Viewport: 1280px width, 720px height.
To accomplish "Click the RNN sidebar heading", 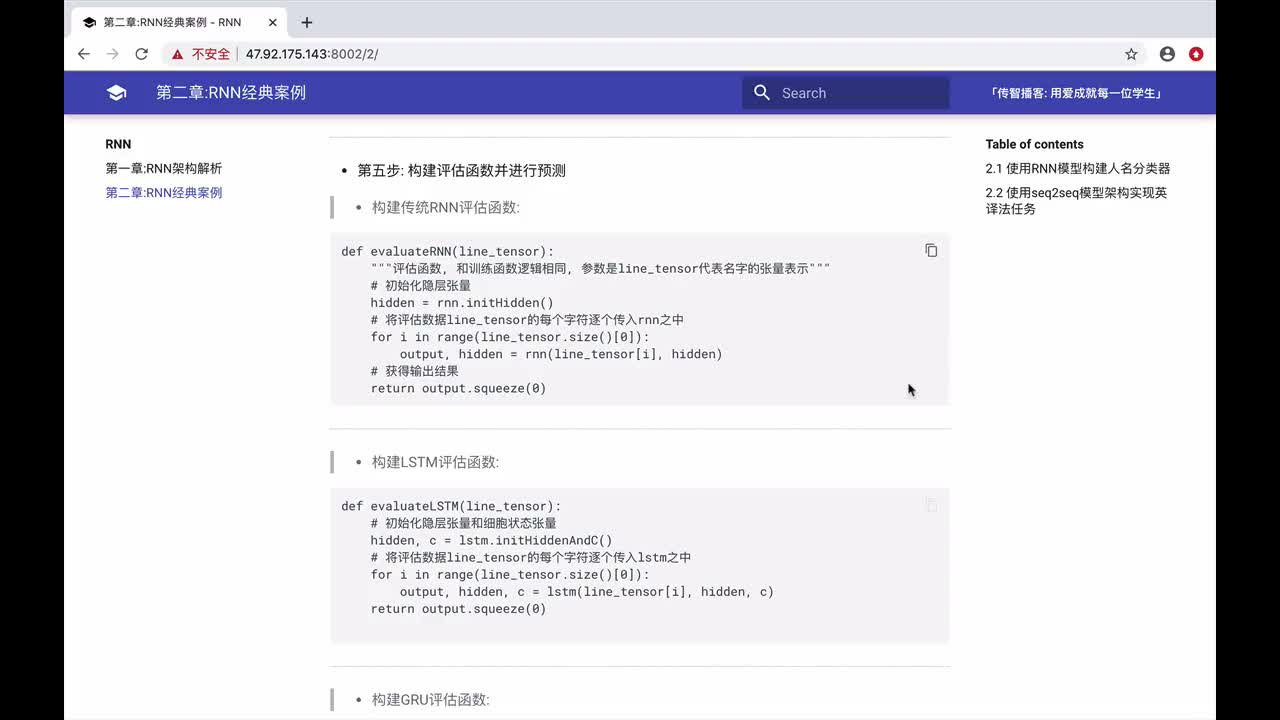I will (x=118, y=144).
